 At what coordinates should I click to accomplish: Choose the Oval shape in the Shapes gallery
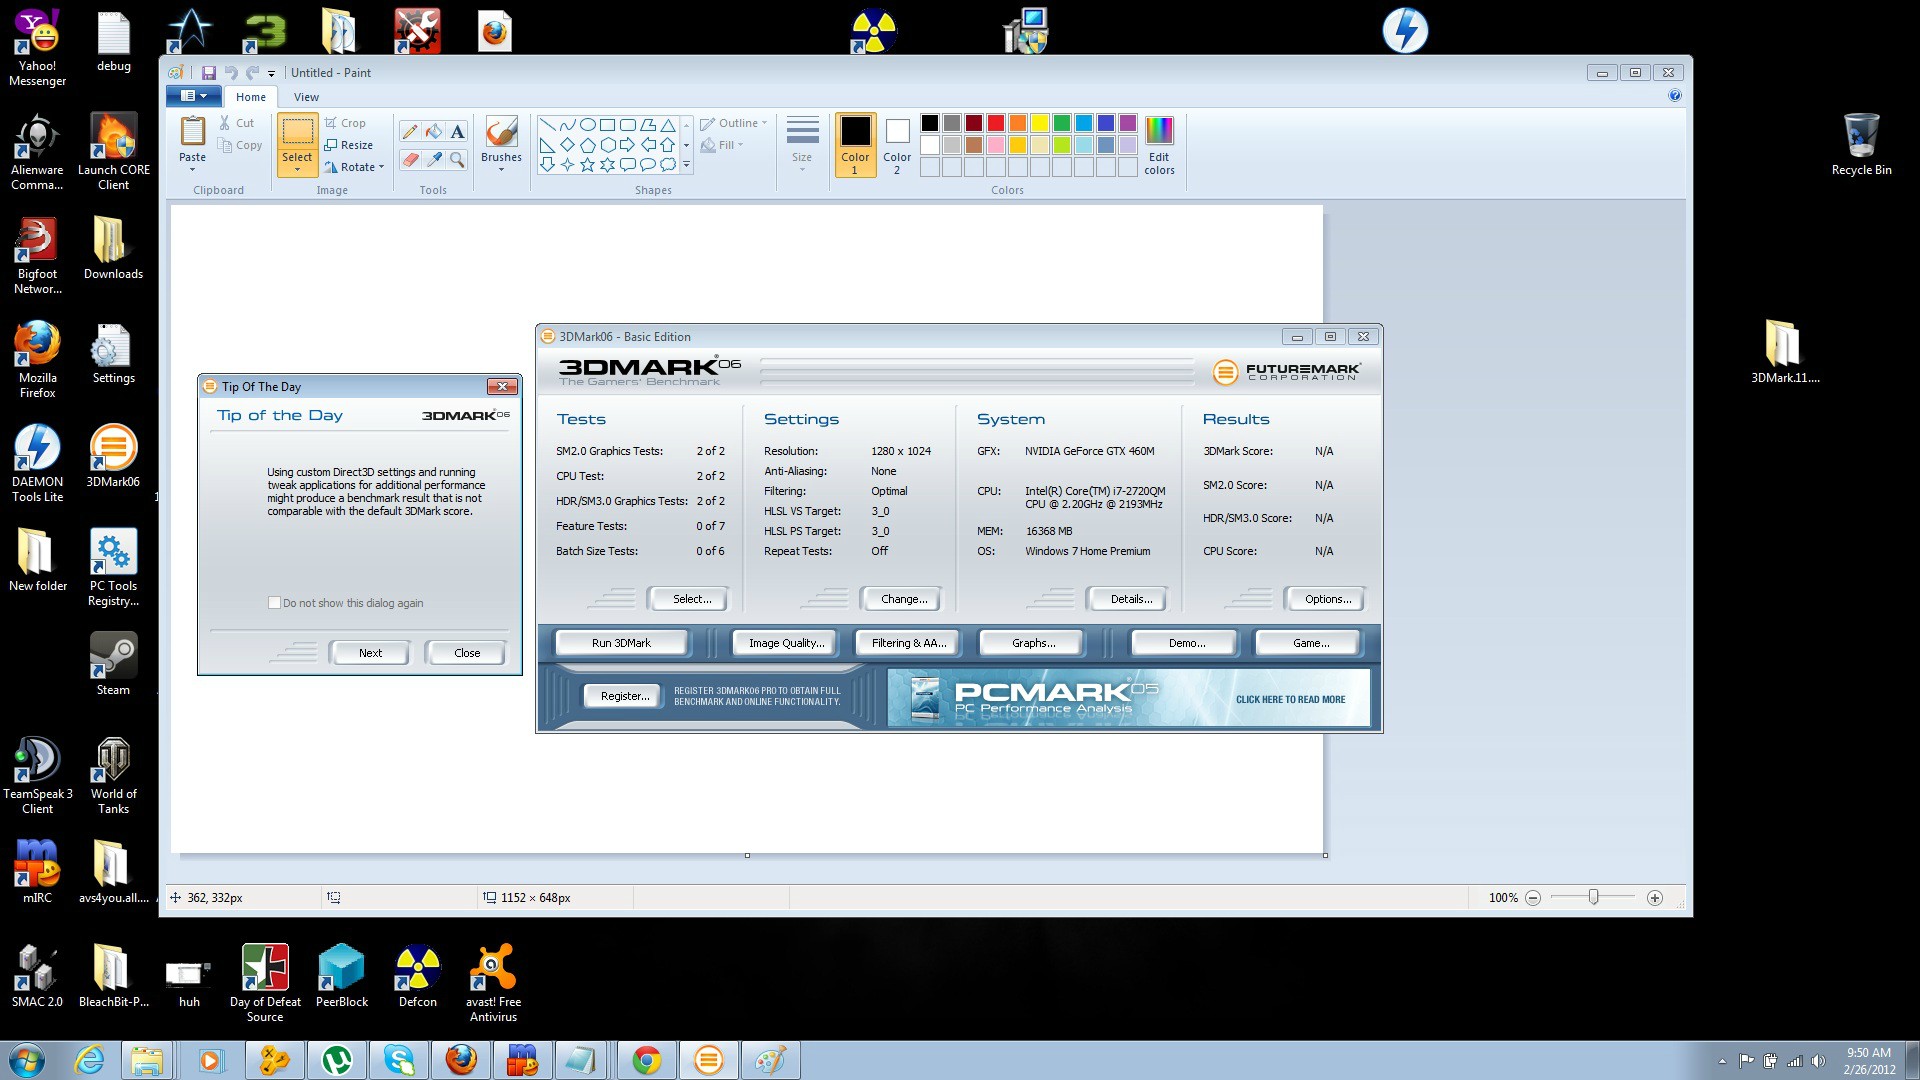point(587,125)
